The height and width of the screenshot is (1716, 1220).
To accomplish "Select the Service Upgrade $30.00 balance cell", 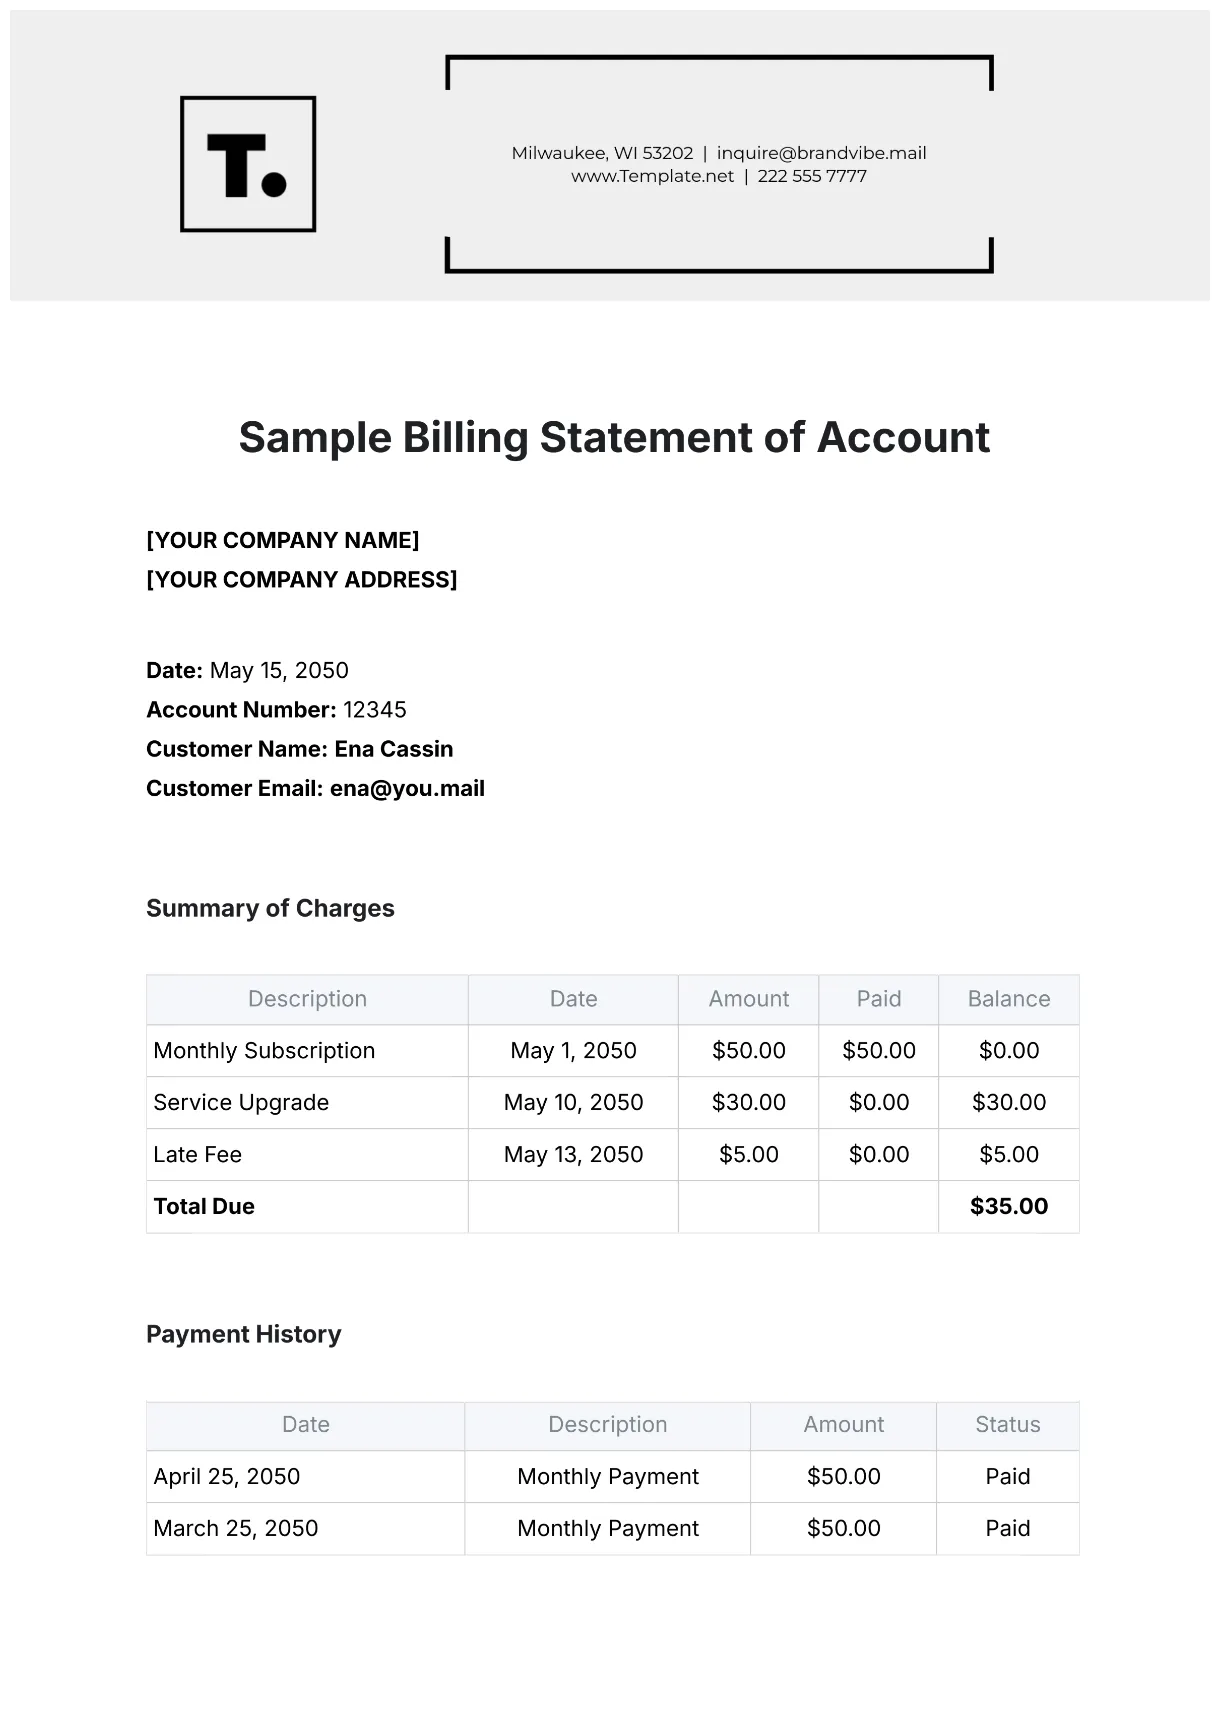I will tap(1008, 1103).
